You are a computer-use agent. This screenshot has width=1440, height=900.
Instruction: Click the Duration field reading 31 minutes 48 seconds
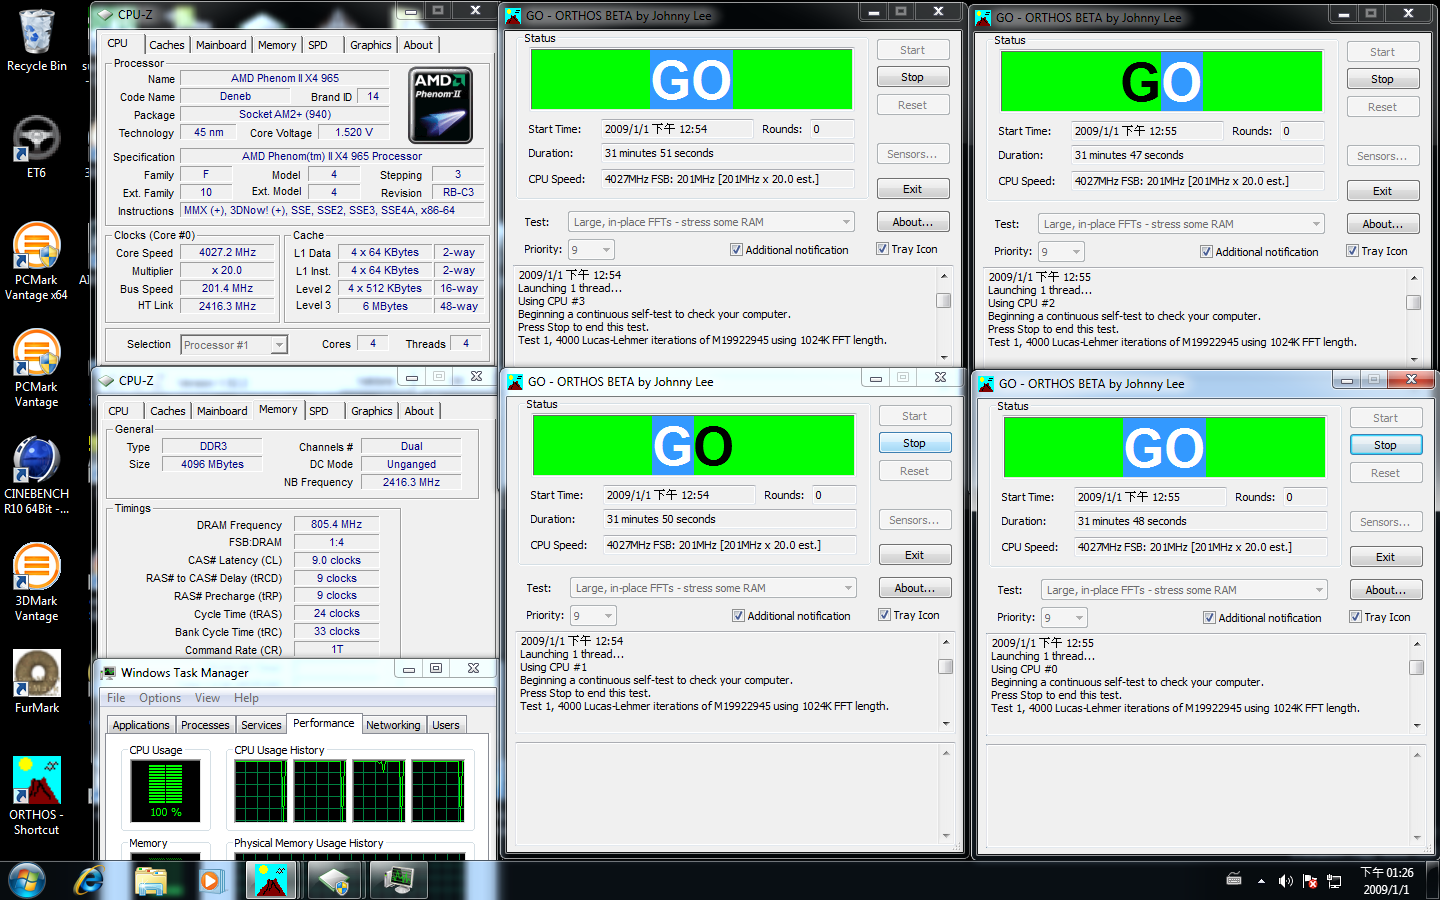[1200, 521]
